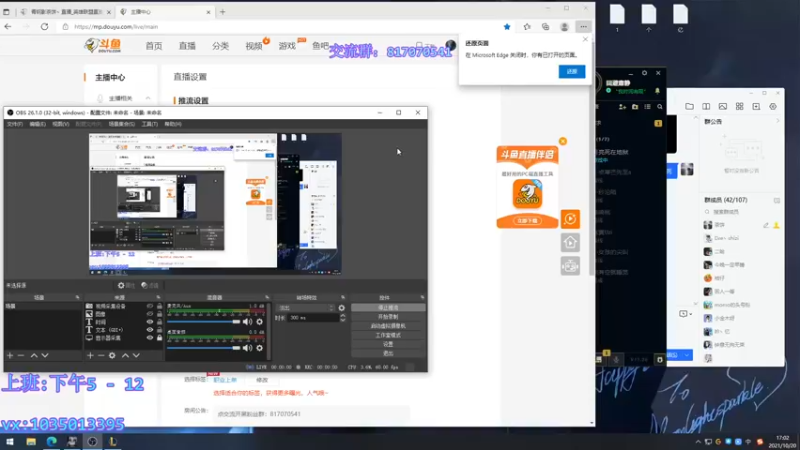
Task: Mute the 麦克风/Aux speaker icon
Action: (247, 322)
